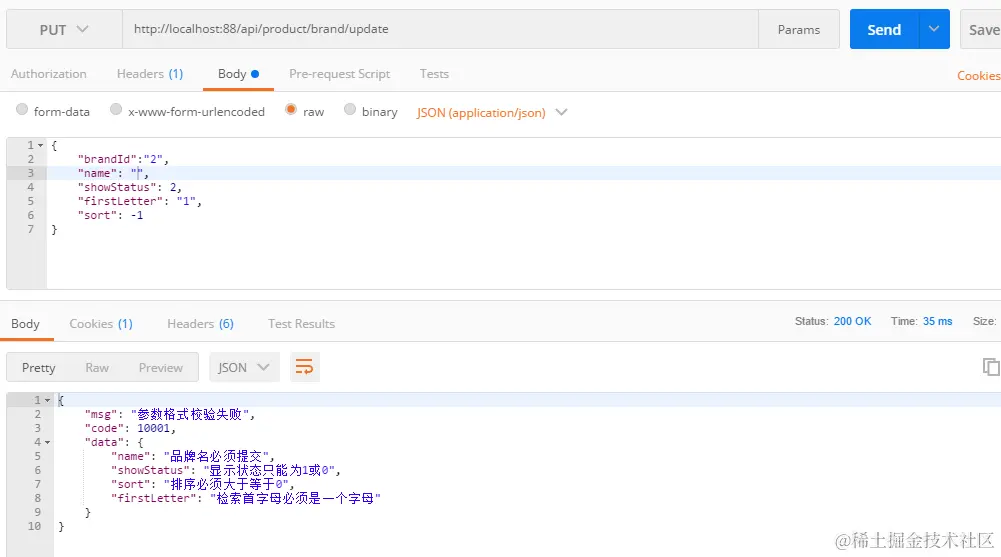Select Pretty response view
1001x557 pixels.
coord(38,368)
